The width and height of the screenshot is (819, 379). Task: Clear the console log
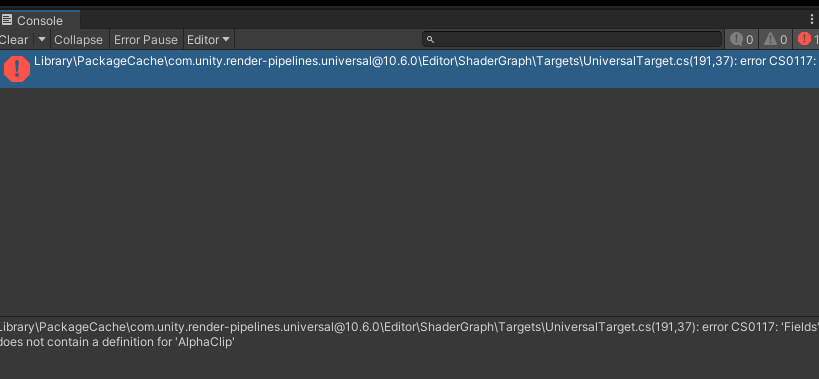tap(15, 40)
